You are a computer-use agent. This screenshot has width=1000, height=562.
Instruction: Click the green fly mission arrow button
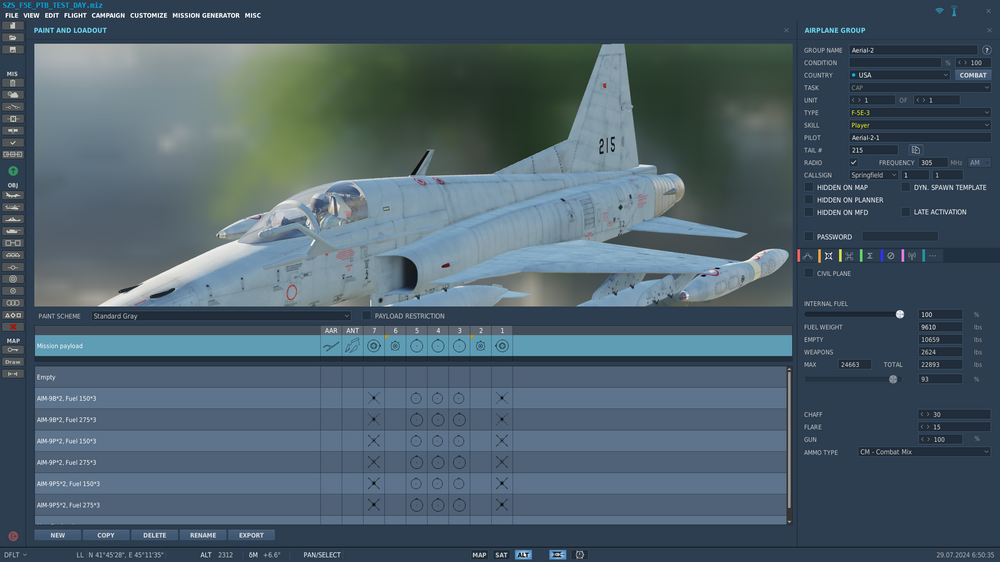pyautogui.click(x=13, y=171)
